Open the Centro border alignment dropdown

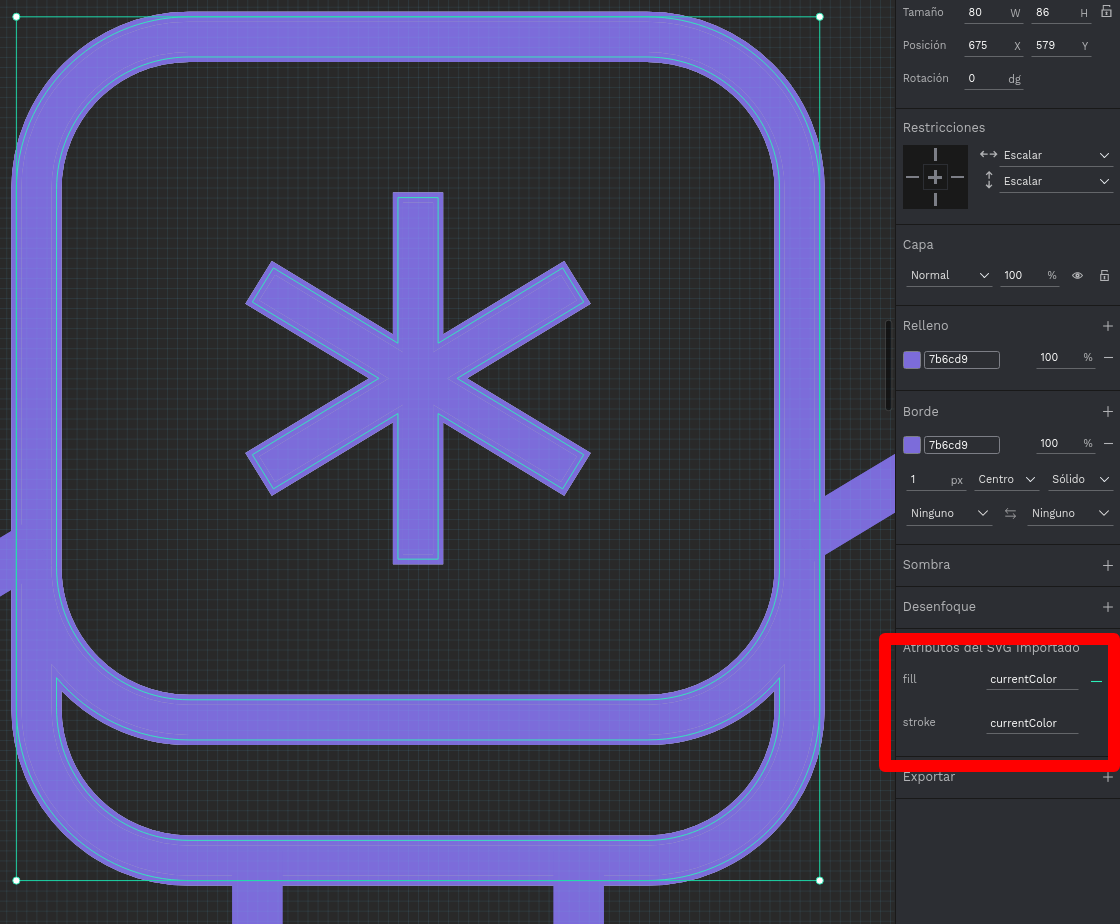click(1006, 479)
